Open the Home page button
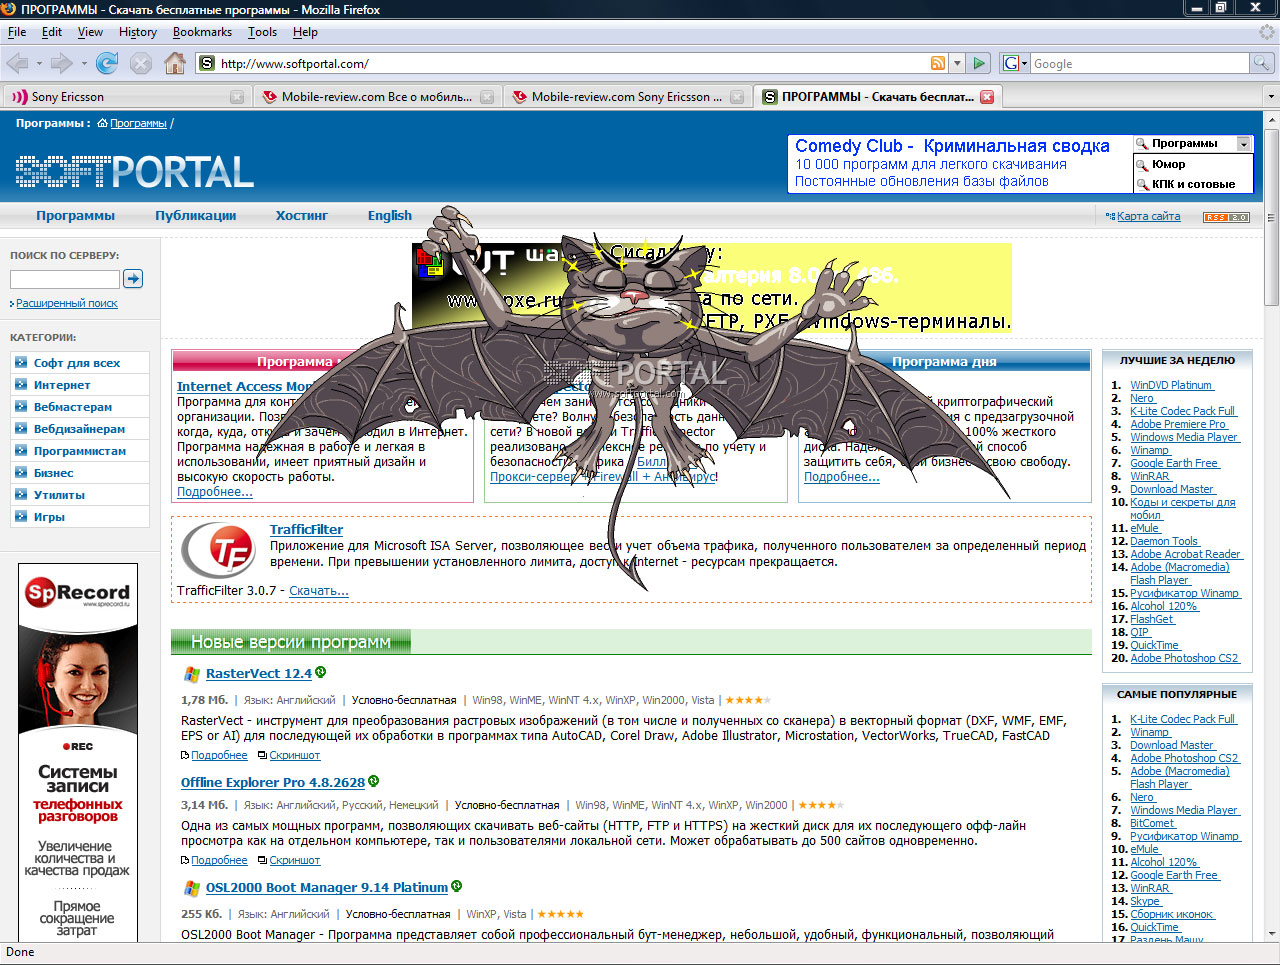The height and width of the screenshot is (965, 1280). (x=175, y=63)
